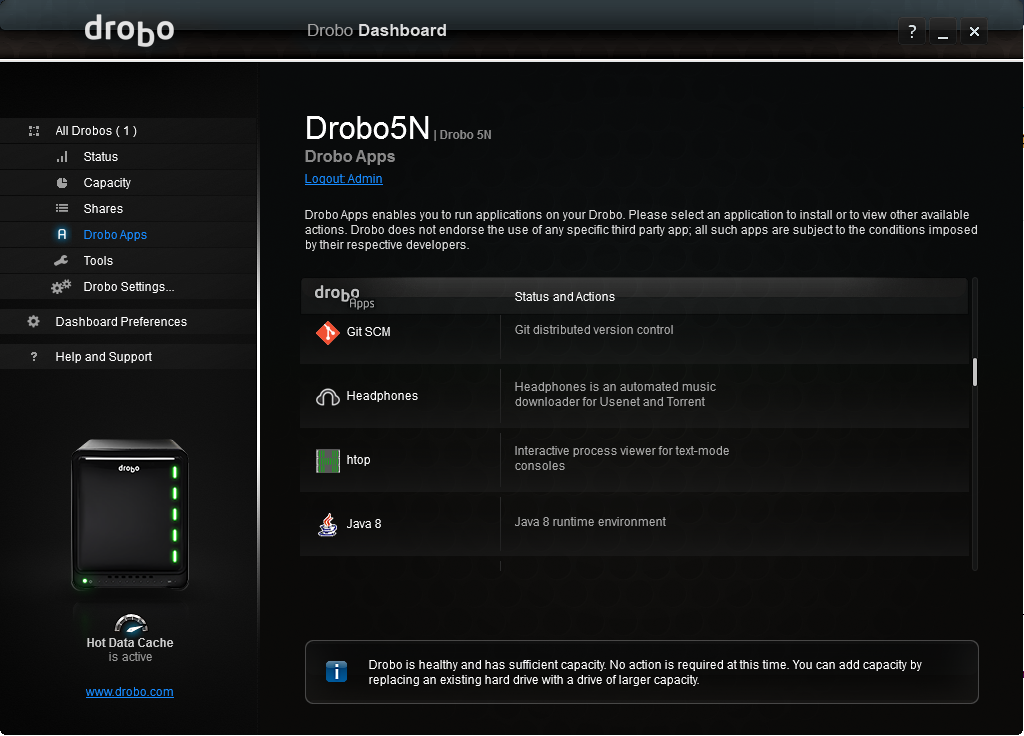Click the blue info icon in status message

337,672
